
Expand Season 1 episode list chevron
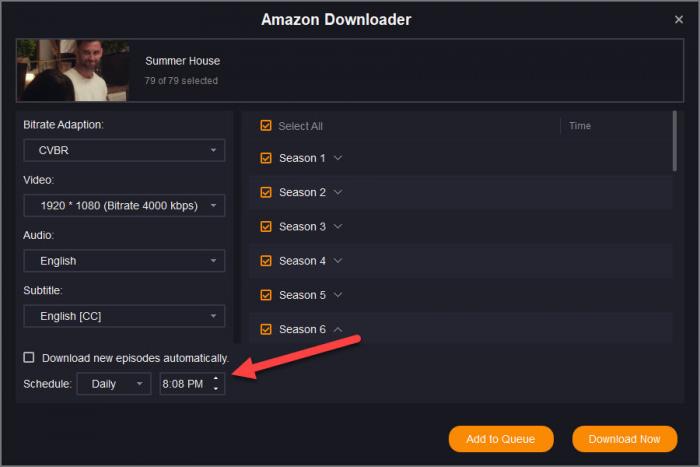tap(338, 158)
